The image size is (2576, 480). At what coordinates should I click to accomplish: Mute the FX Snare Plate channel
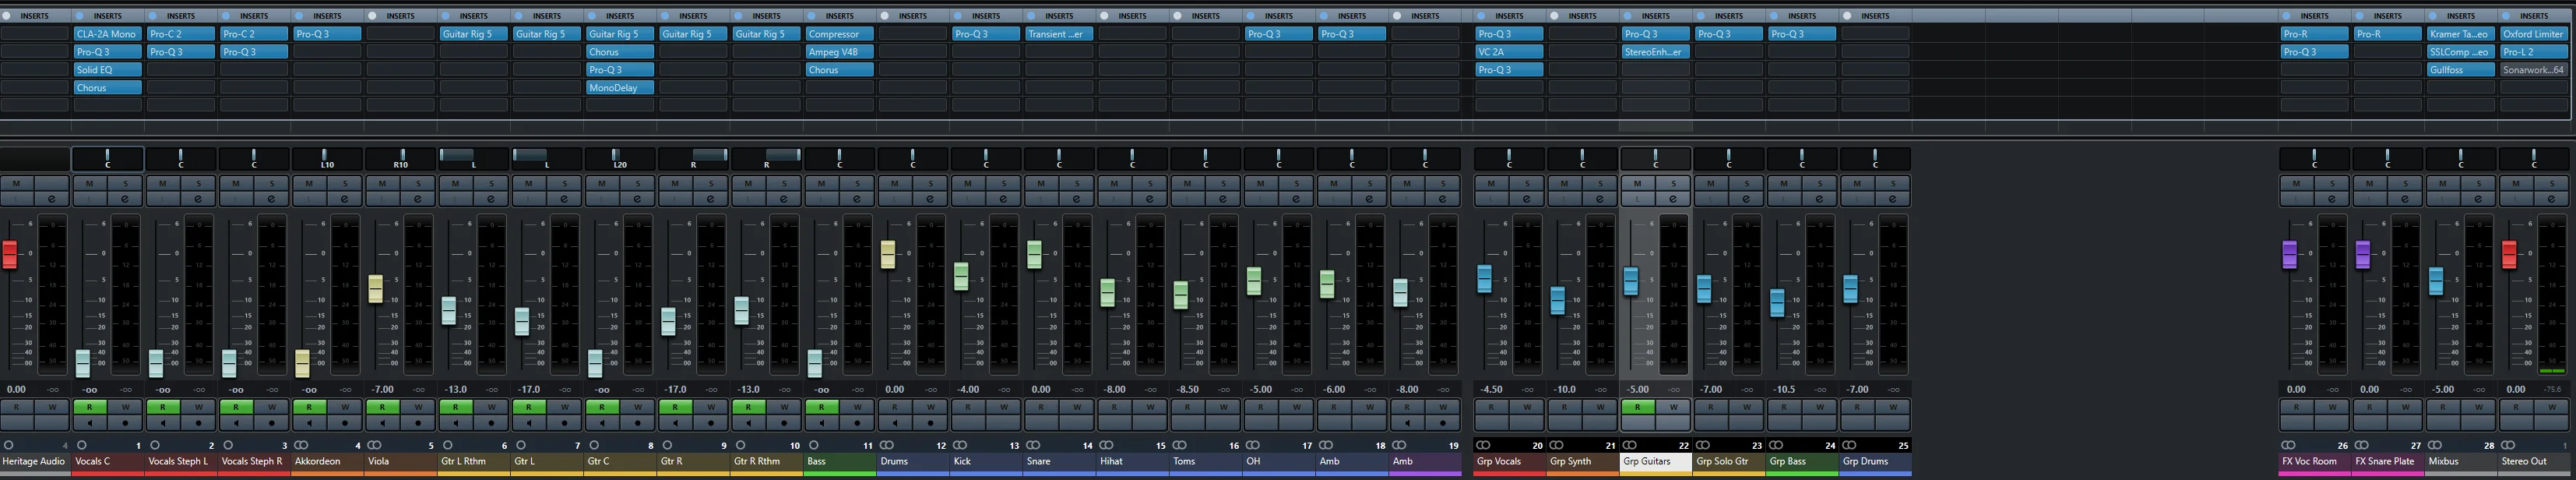click(x=2369, y=183)
